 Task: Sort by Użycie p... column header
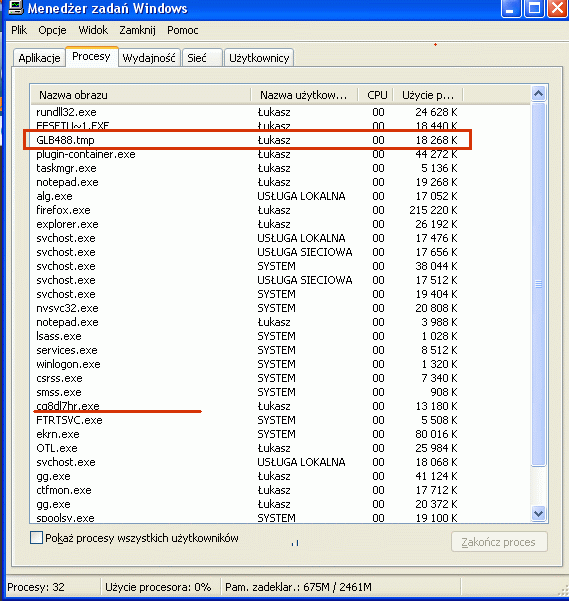428,95
